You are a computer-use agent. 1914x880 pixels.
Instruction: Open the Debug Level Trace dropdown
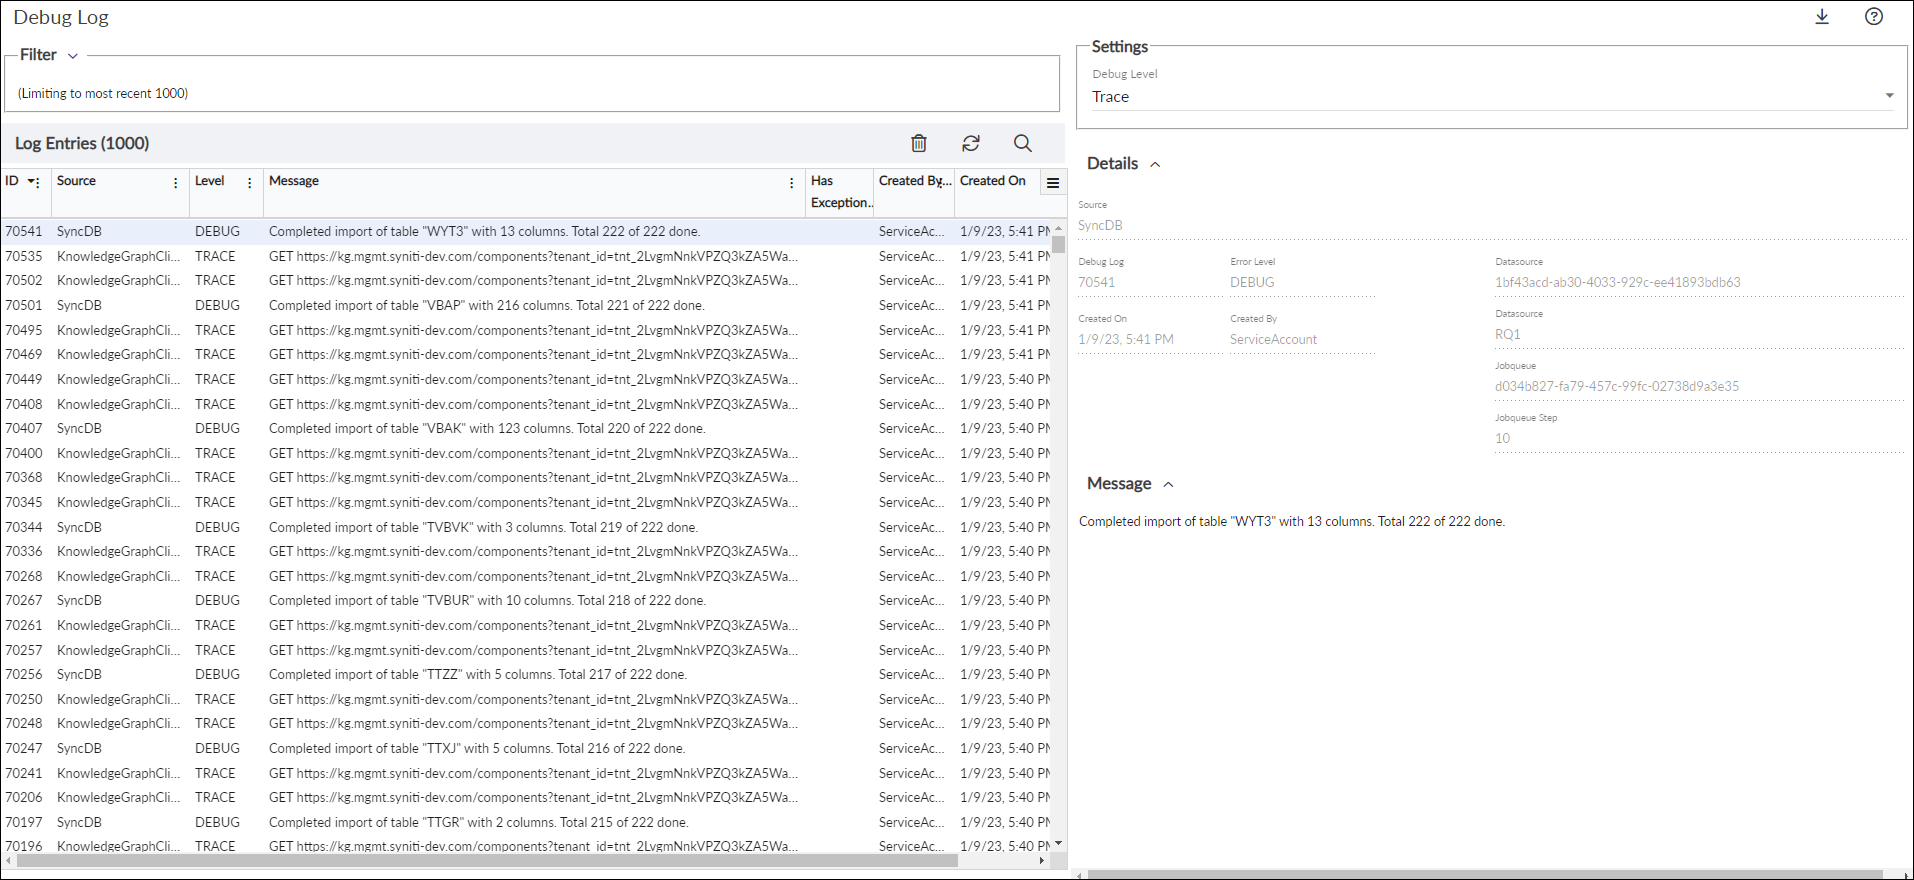click(1492, 97)
